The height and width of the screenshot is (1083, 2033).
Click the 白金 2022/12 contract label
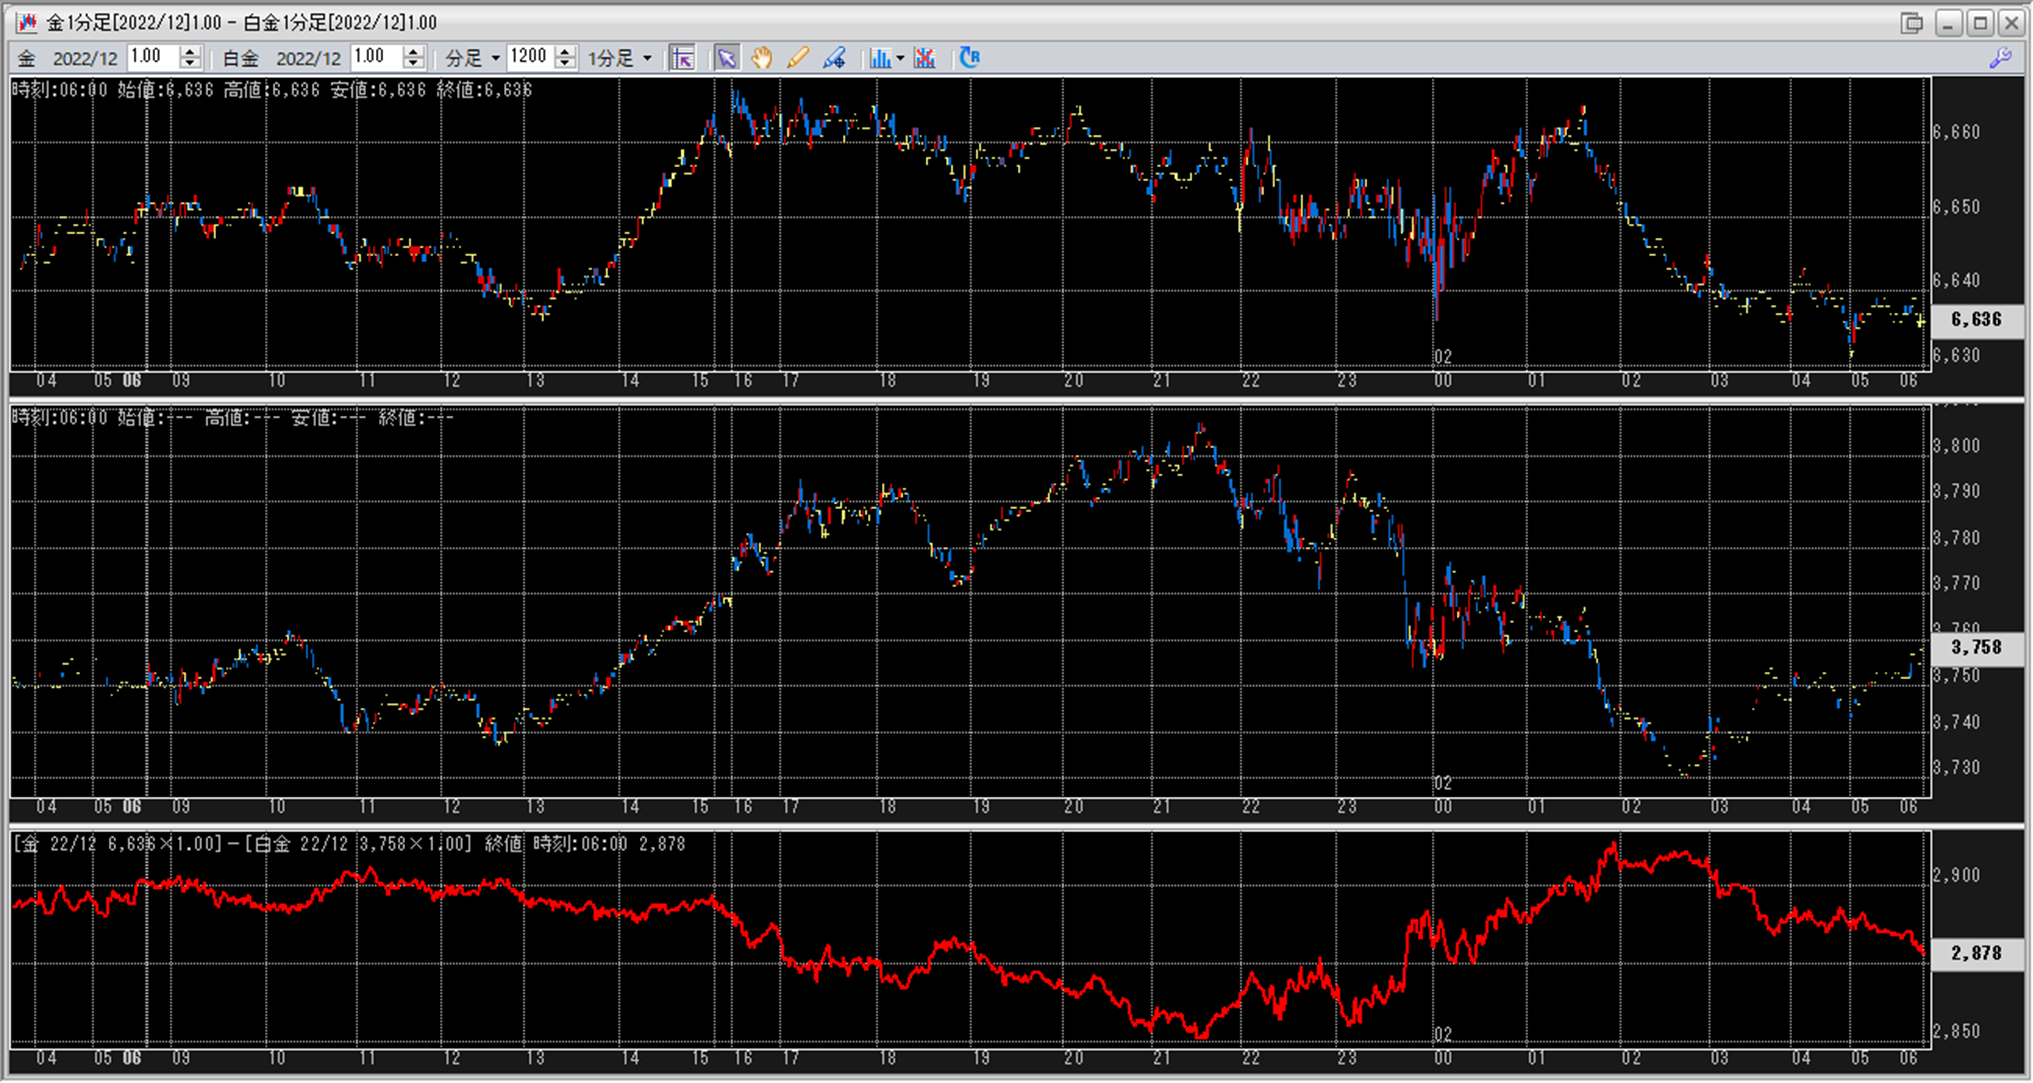(307, 58)
